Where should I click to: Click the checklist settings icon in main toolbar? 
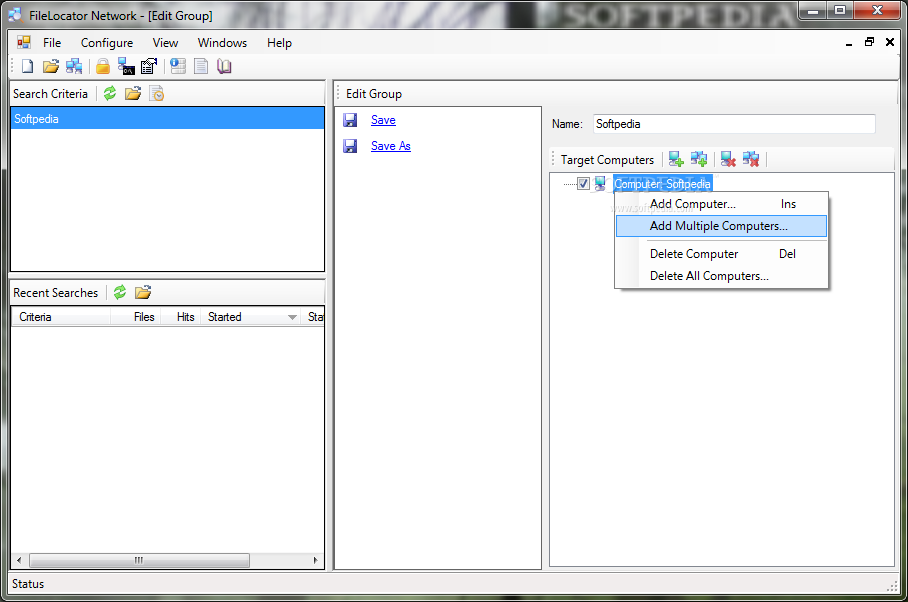(x=149, y=66)
